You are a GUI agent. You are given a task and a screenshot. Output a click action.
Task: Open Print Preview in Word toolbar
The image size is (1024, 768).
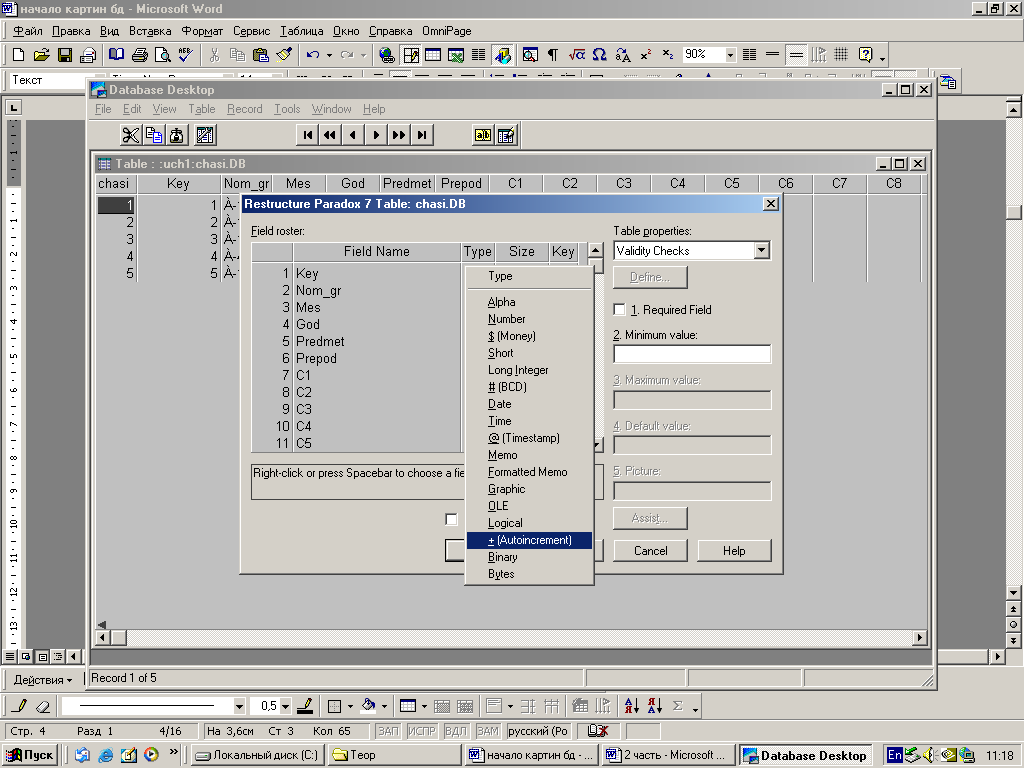click(x=162, y=55)
